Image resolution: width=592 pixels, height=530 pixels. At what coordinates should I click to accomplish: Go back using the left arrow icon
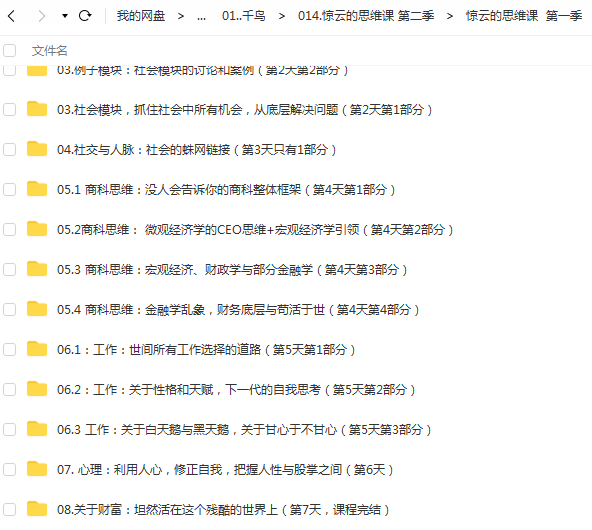[x=12, y=16]
